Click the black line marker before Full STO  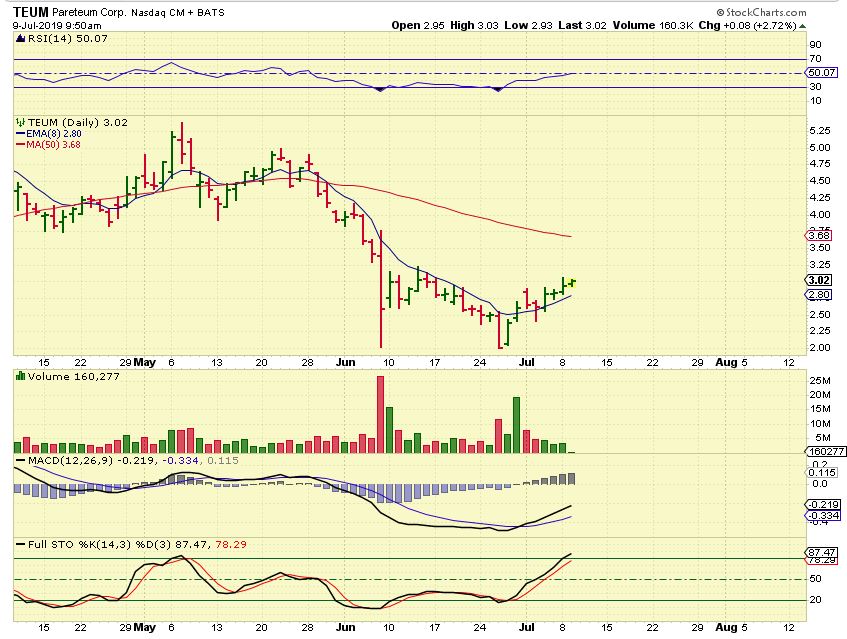coord(21,544)
